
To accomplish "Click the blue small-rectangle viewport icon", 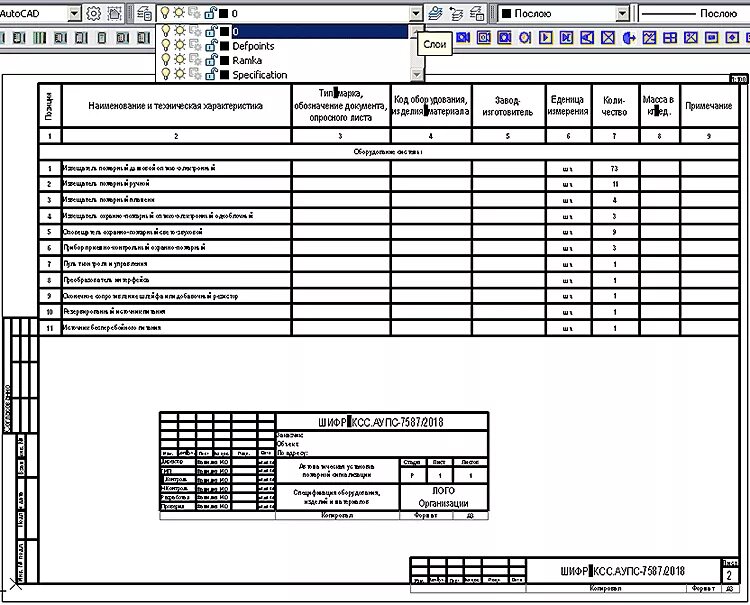I will 711,37.
